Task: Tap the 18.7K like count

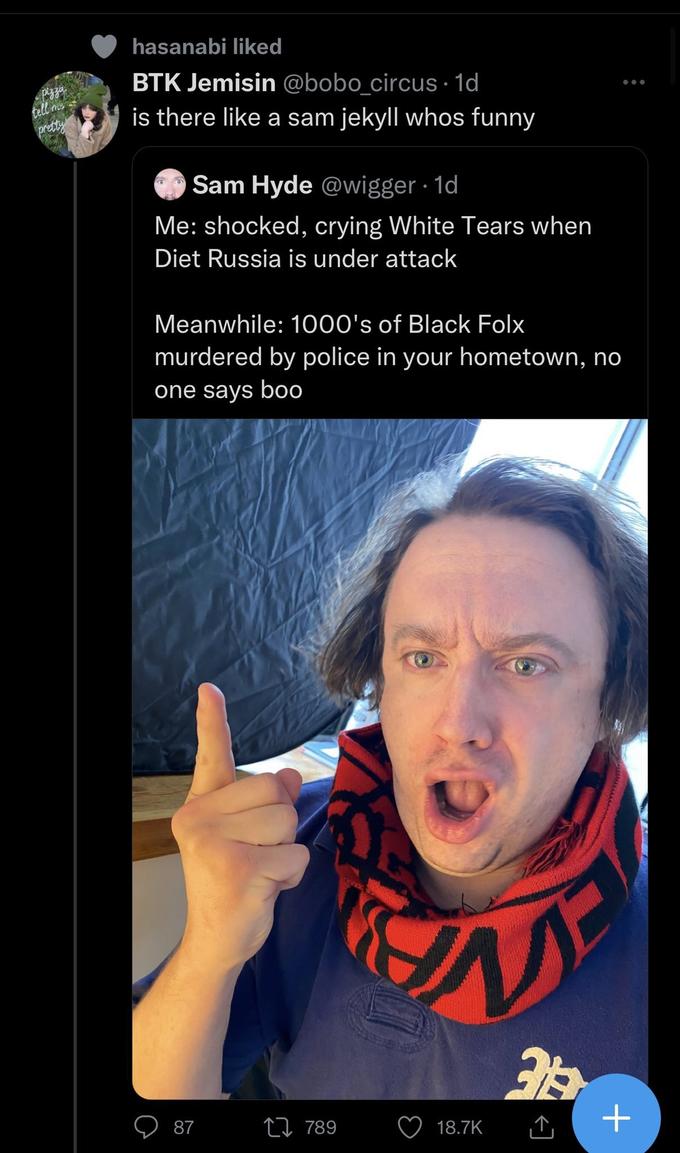Action: pyautogui.click(x=459, y=1127)
